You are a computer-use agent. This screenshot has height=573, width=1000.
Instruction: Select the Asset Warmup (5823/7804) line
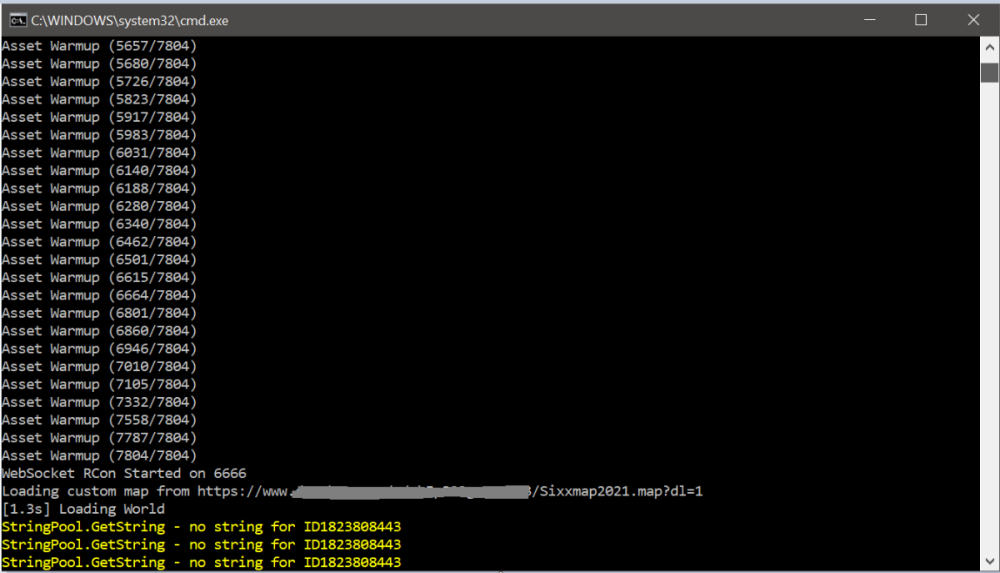click(x=99, y=99)
